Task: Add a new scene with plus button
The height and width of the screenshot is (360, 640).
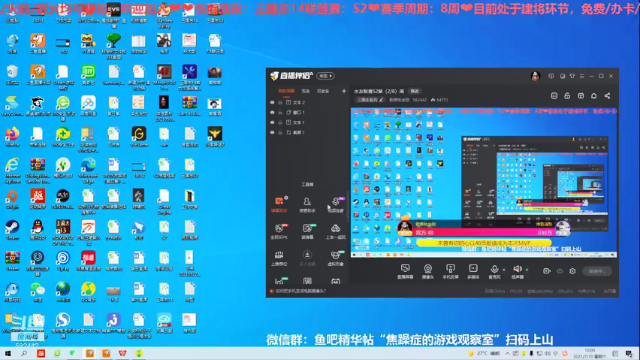Action: click(344, 91)
